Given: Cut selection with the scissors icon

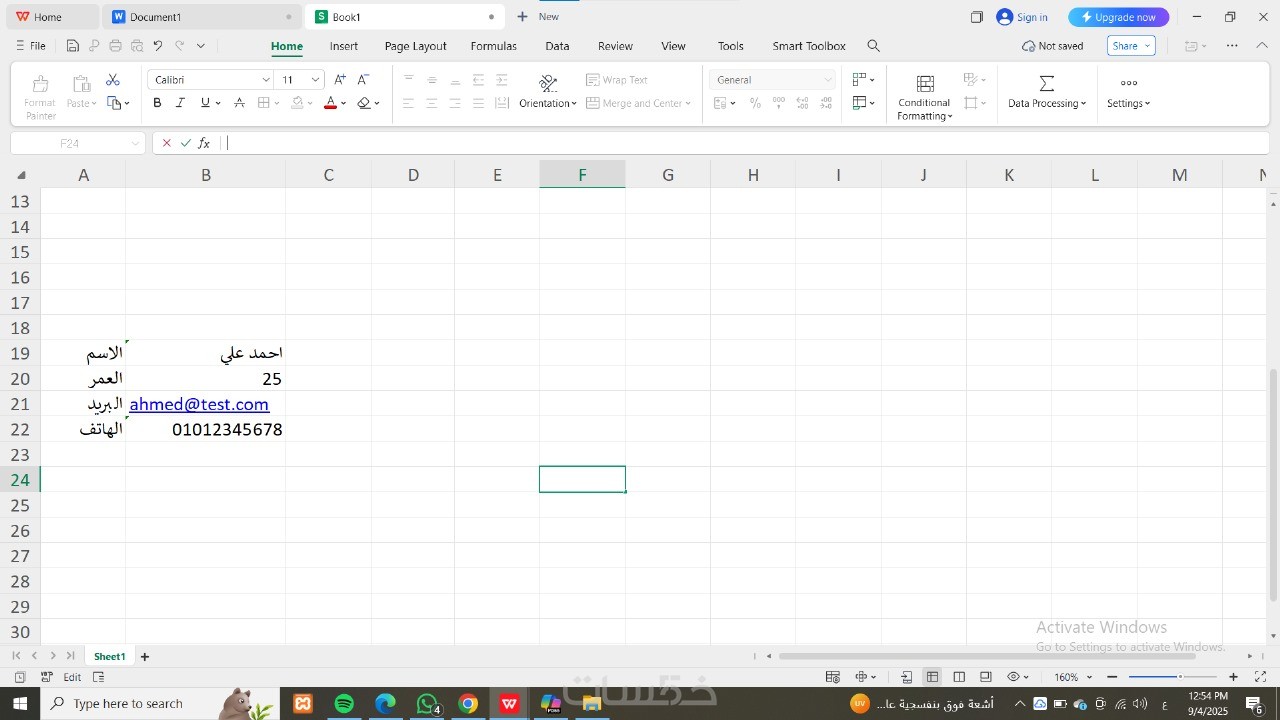Looking at the screenshot, I should pos(113,80).
